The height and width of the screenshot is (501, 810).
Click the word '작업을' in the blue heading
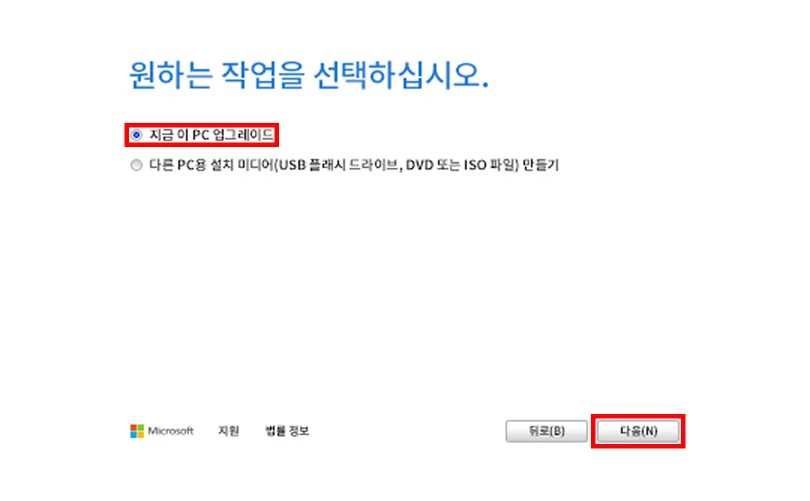pos(263,75)
